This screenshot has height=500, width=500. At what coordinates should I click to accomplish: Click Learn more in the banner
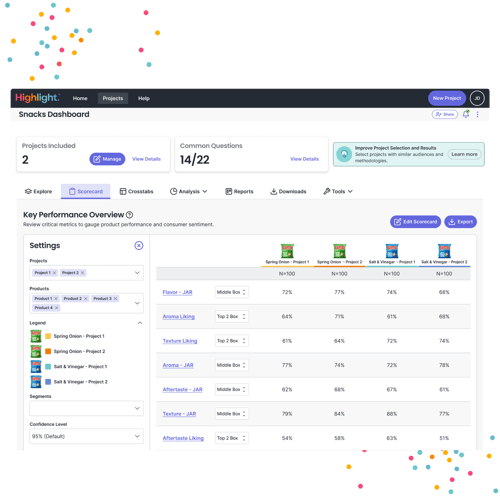click(464, 154)
